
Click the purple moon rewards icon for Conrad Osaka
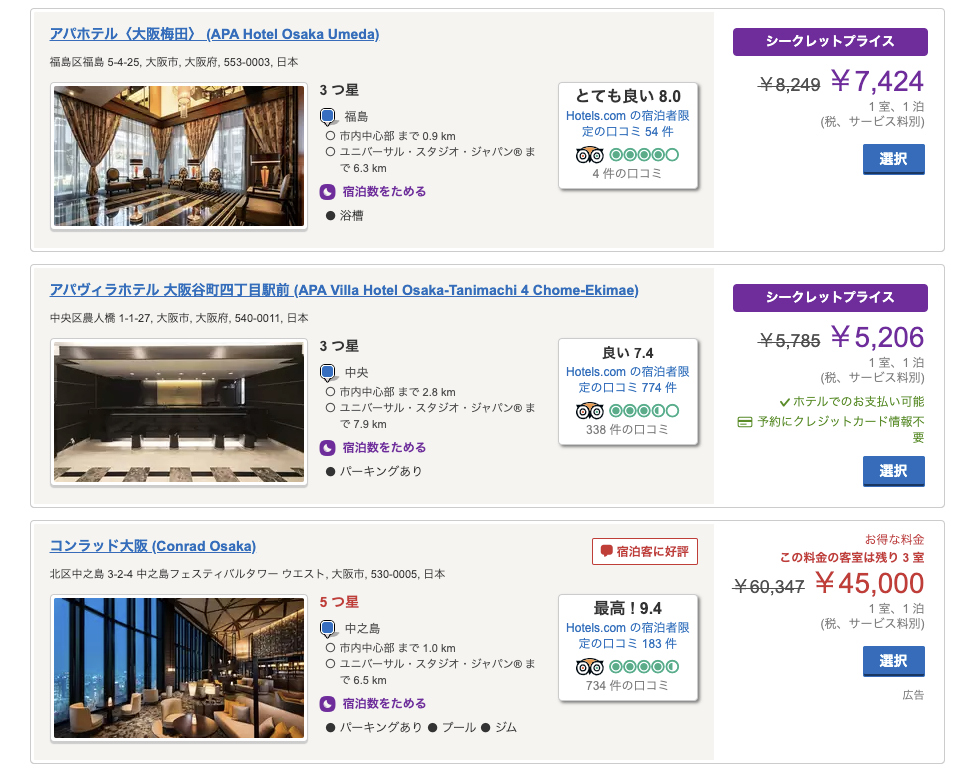click(x=327, y=704)
